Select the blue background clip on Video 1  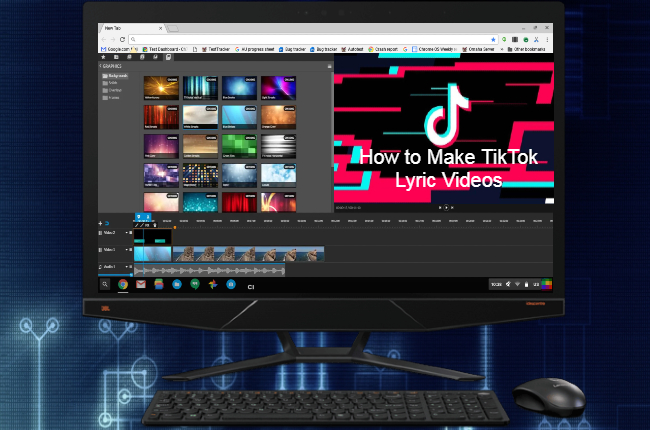click(153, 254)
